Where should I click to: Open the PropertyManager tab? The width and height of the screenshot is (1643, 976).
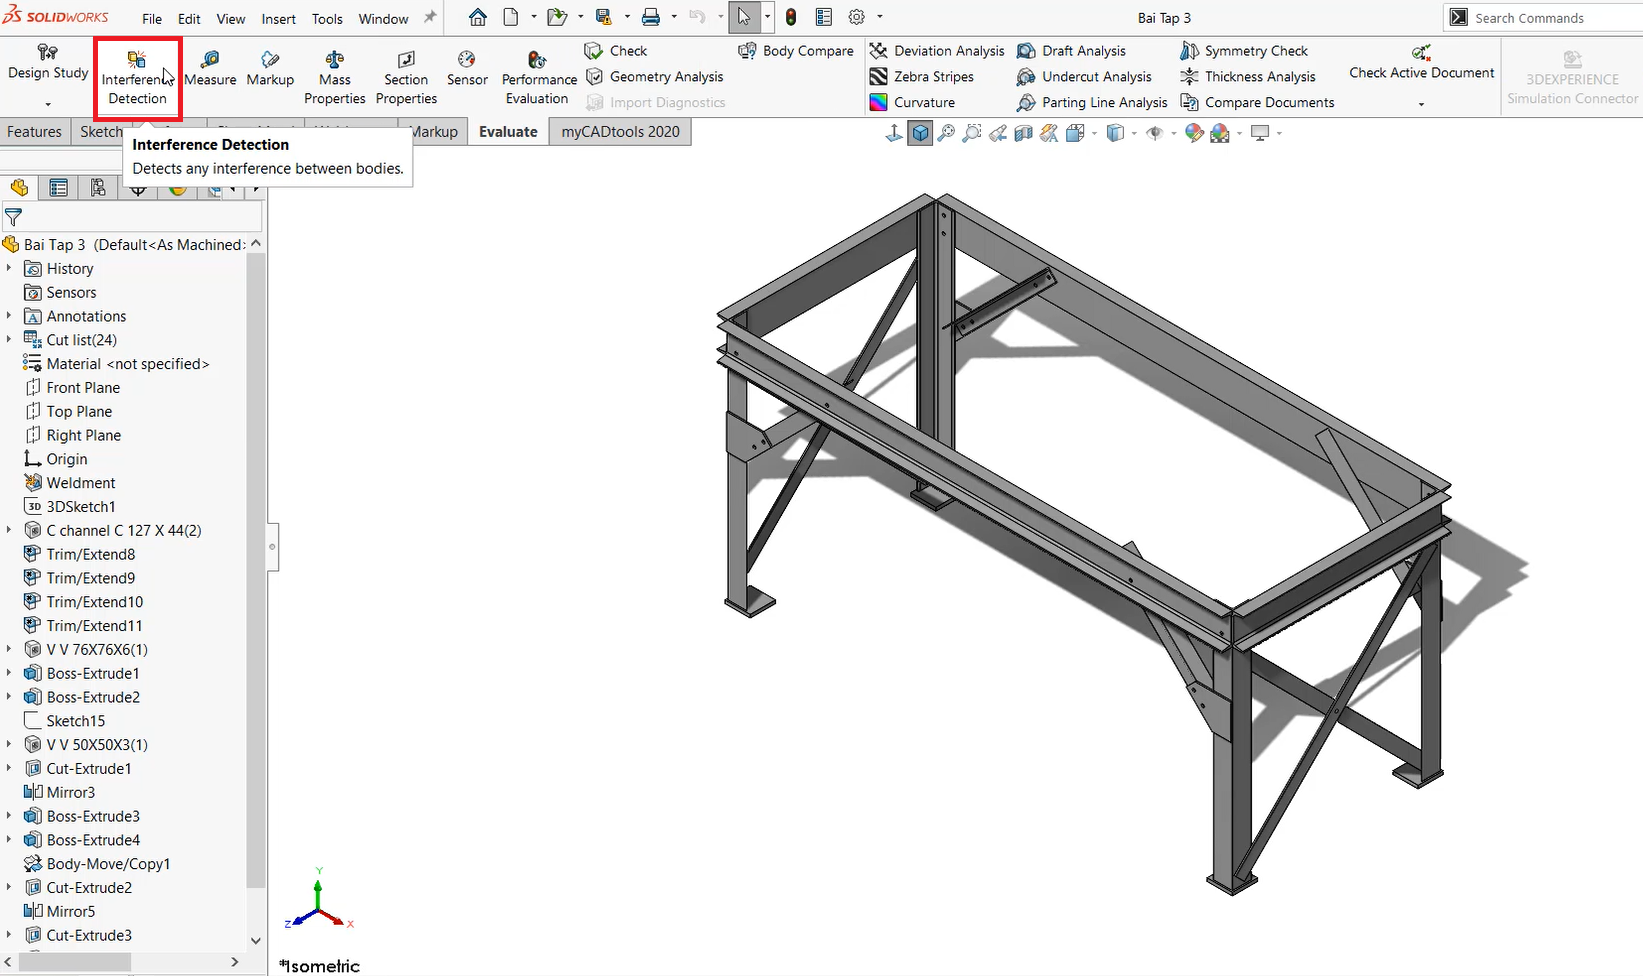(x=59, y=188)
